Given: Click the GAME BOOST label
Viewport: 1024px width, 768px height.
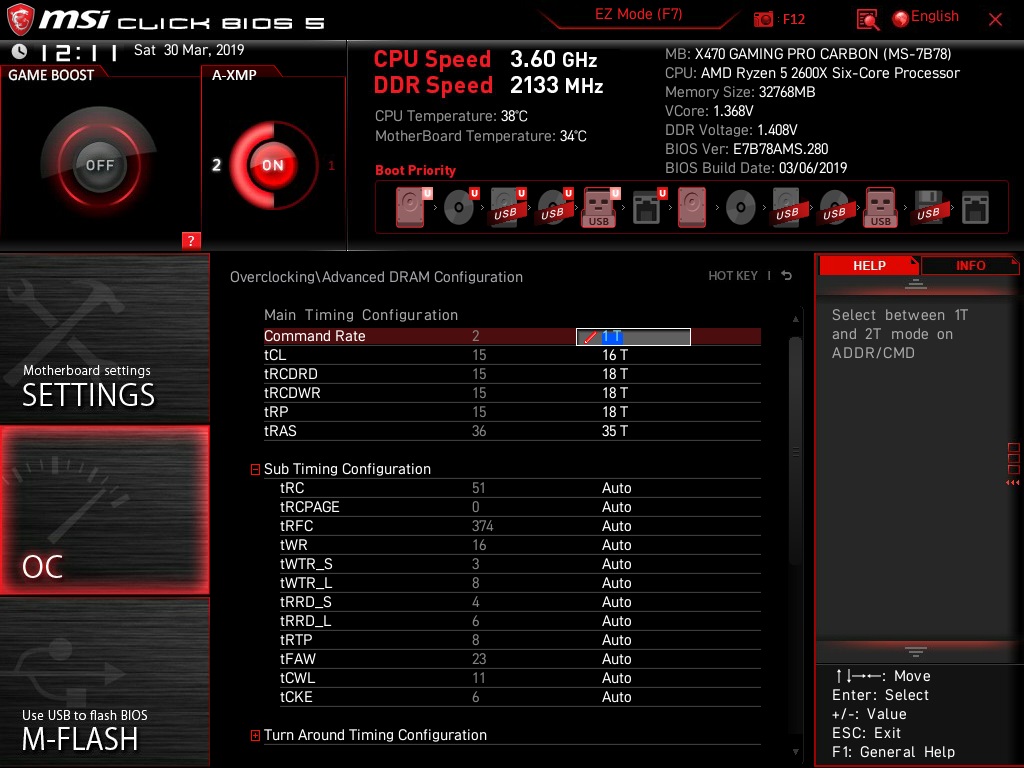Looking at the screenshot, I should pyautogui.click(x=51, y=75).
